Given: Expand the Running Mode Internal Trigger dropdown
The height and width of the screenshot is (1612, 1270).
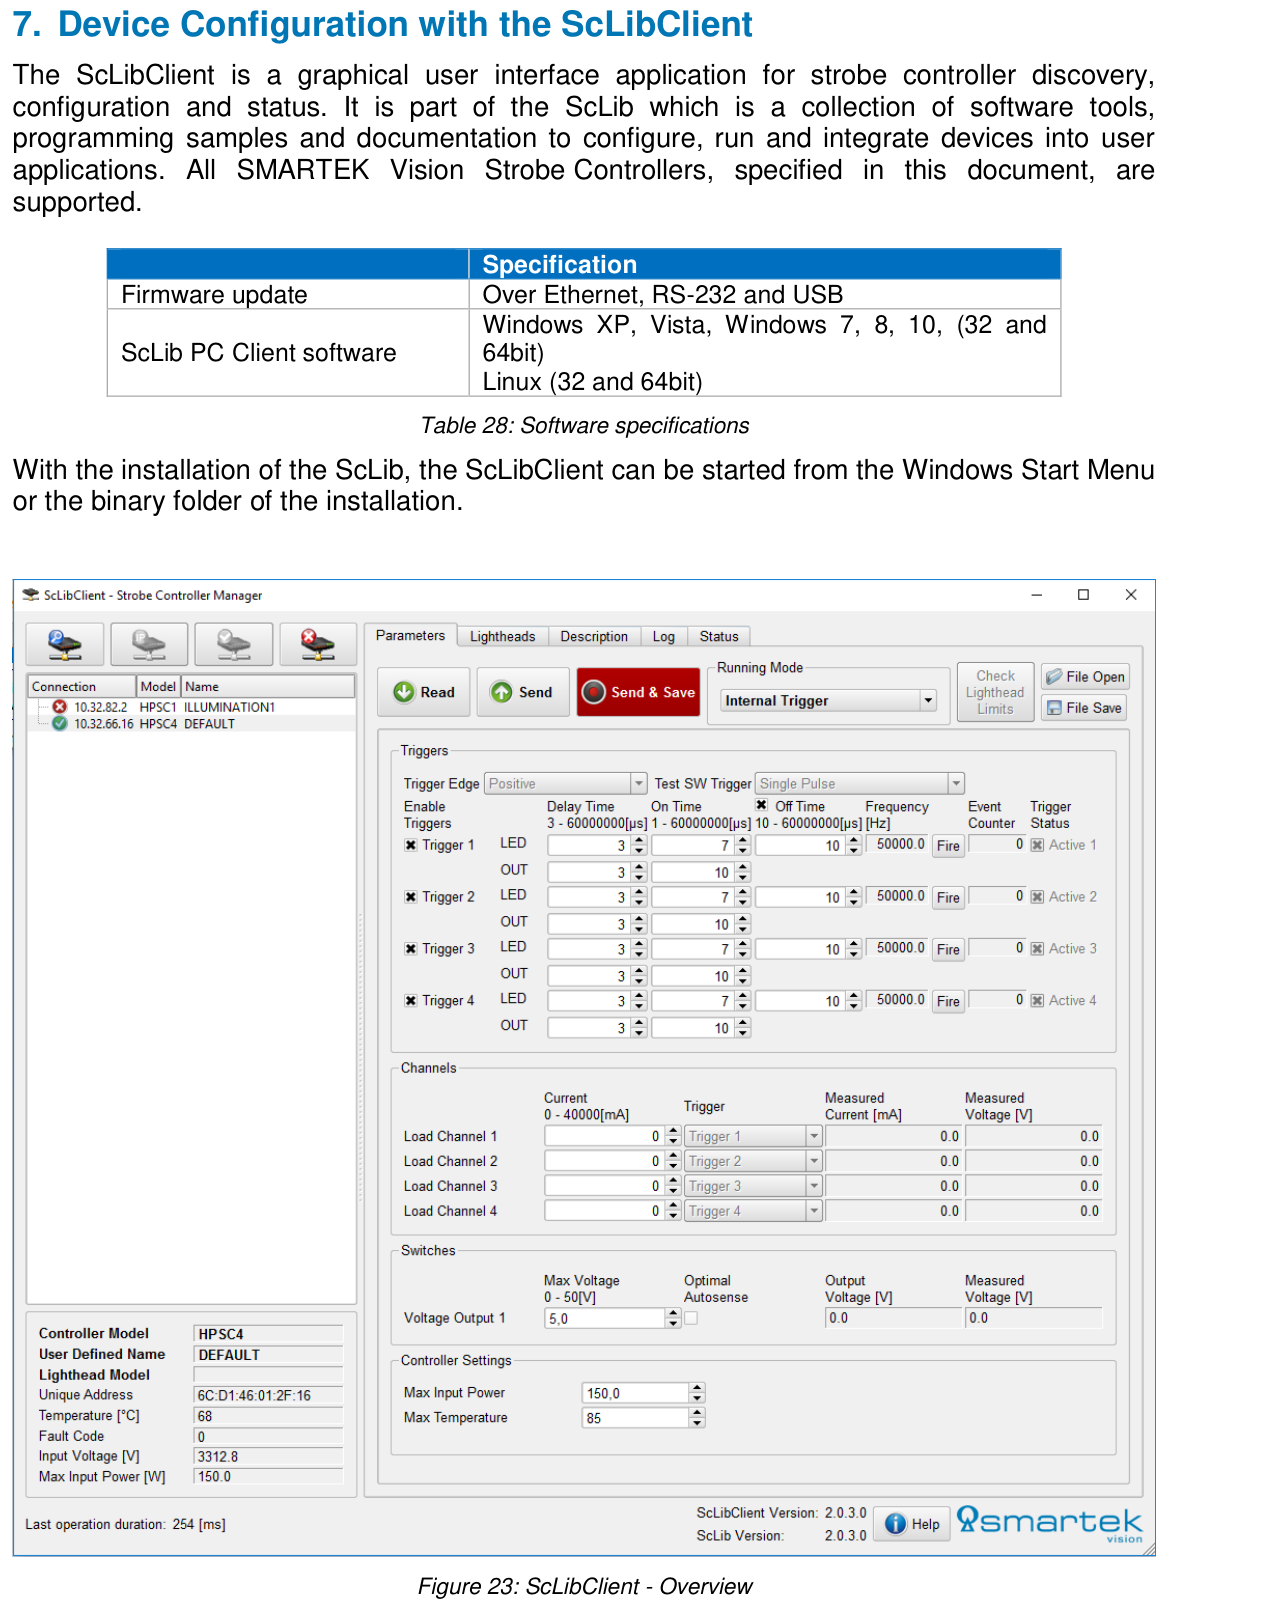Looking at the screenshot, I should click(829, 701).
